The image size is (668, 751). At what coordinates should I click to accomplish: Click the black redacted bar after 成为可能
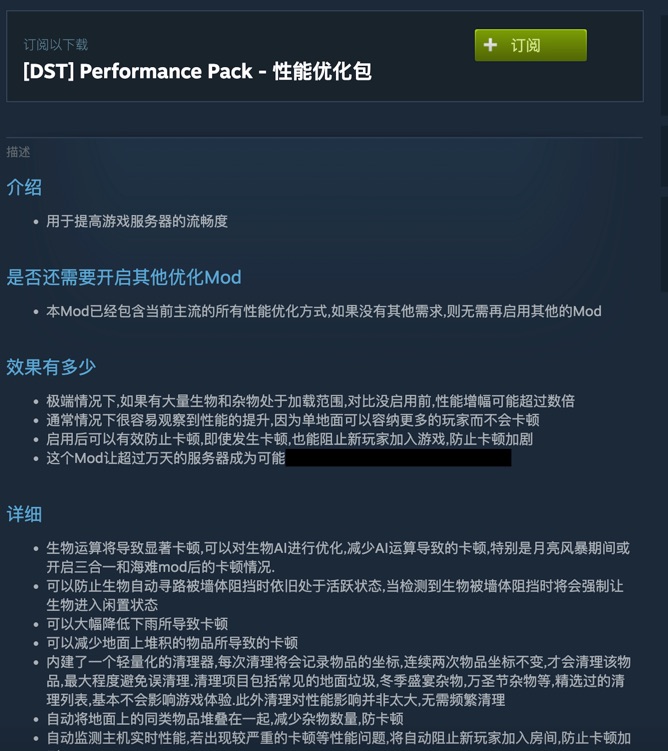(x=398, y=458)
